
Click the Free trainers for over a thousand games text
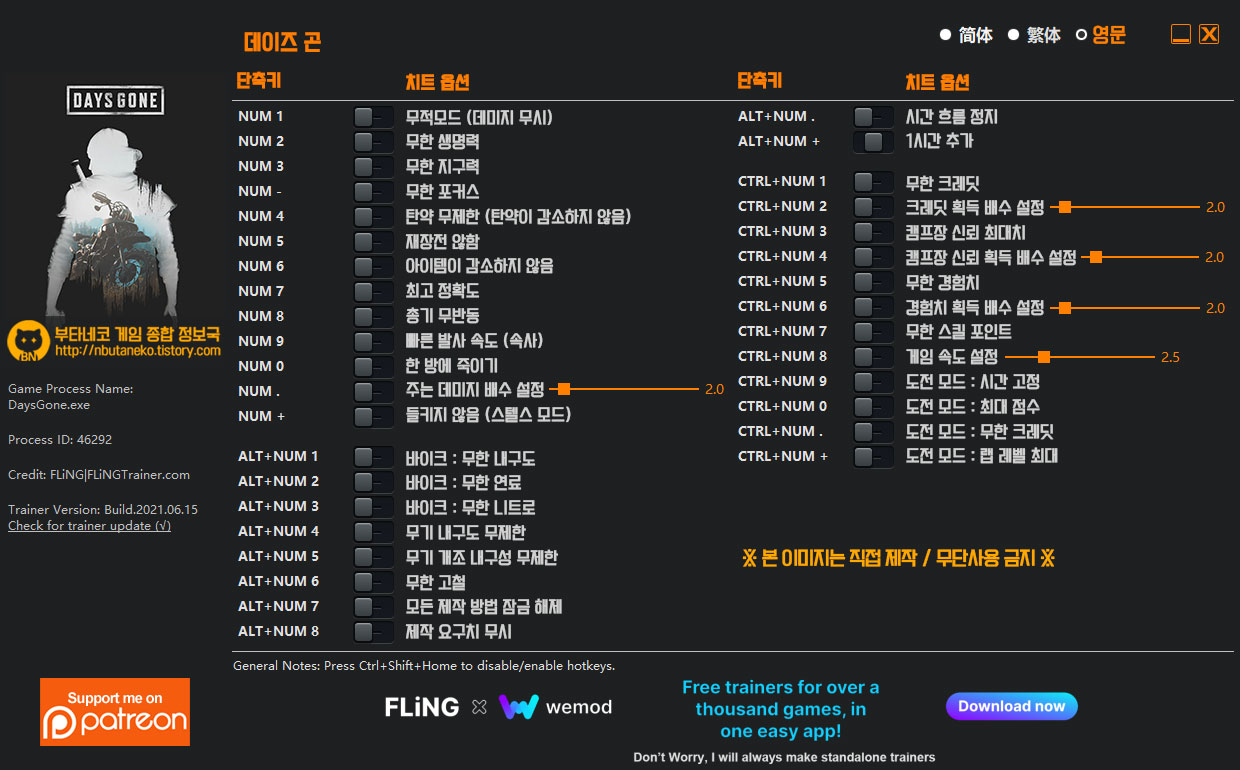coord(781,710)
